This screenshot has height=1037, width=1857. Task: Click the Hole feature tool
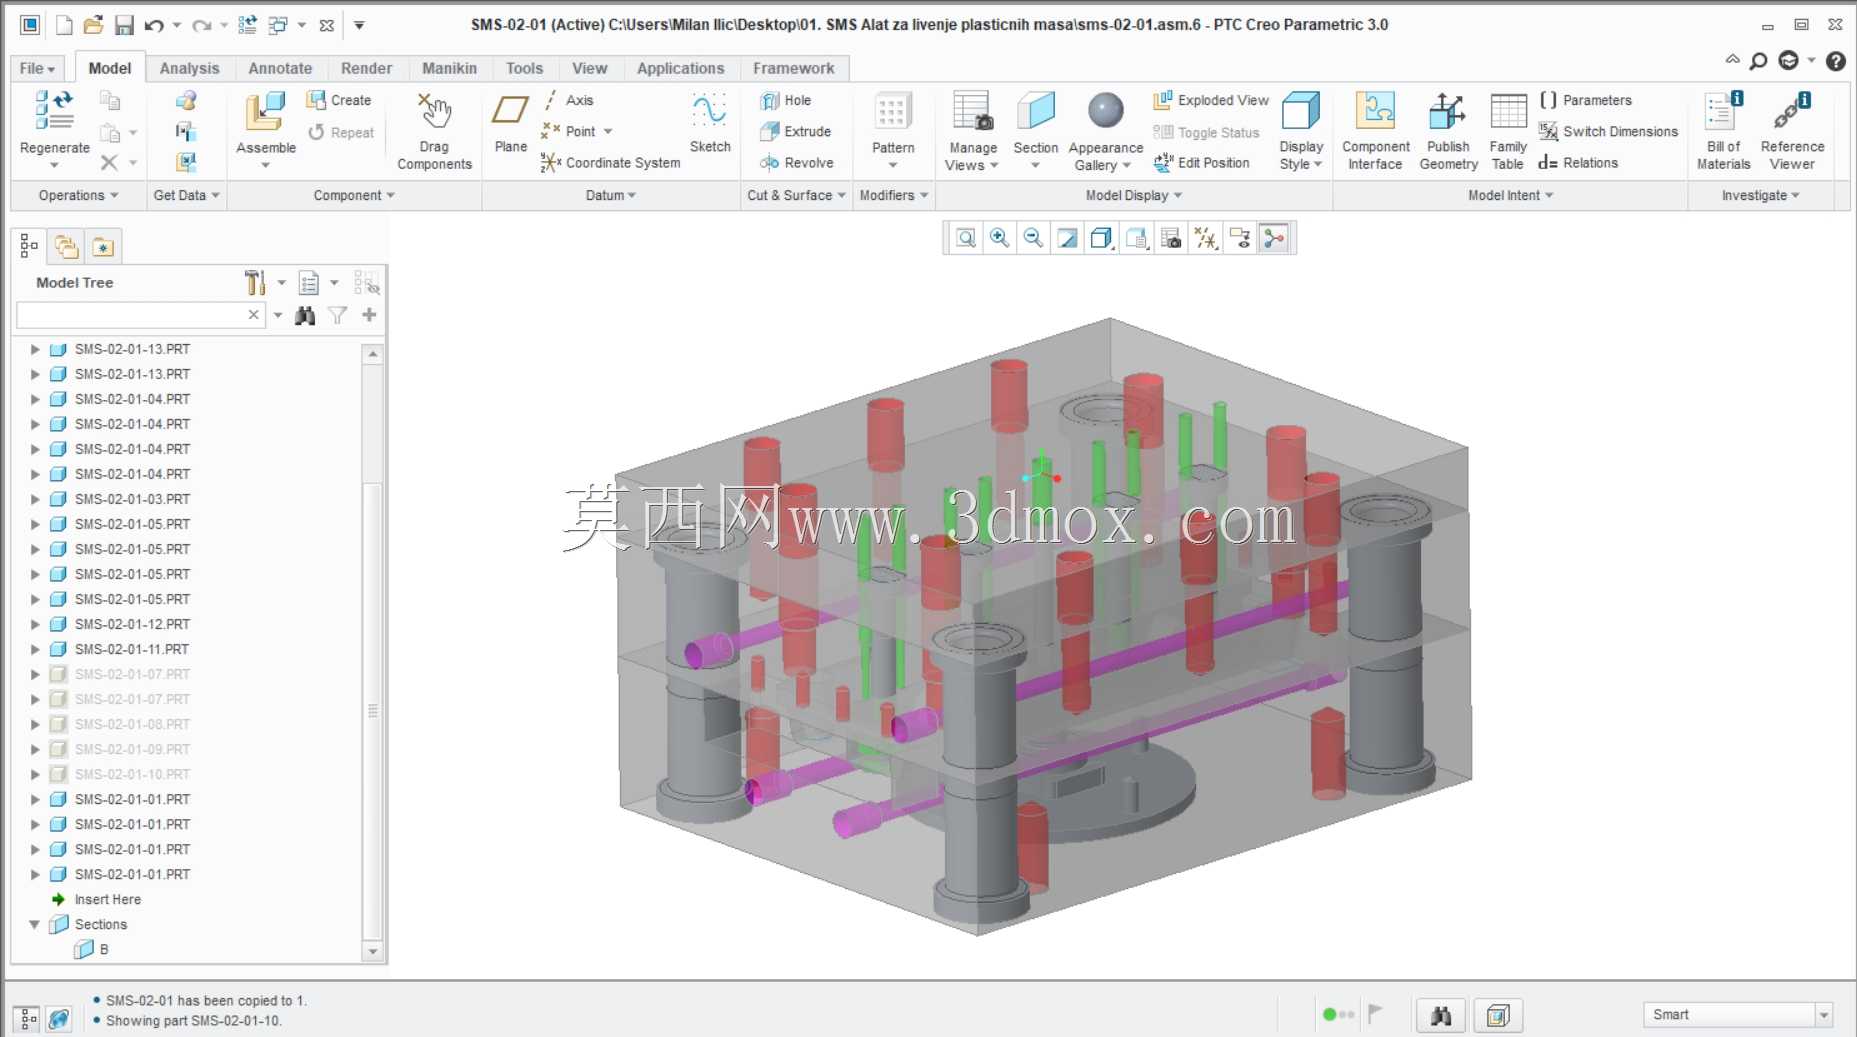click(x=786, y=100)
